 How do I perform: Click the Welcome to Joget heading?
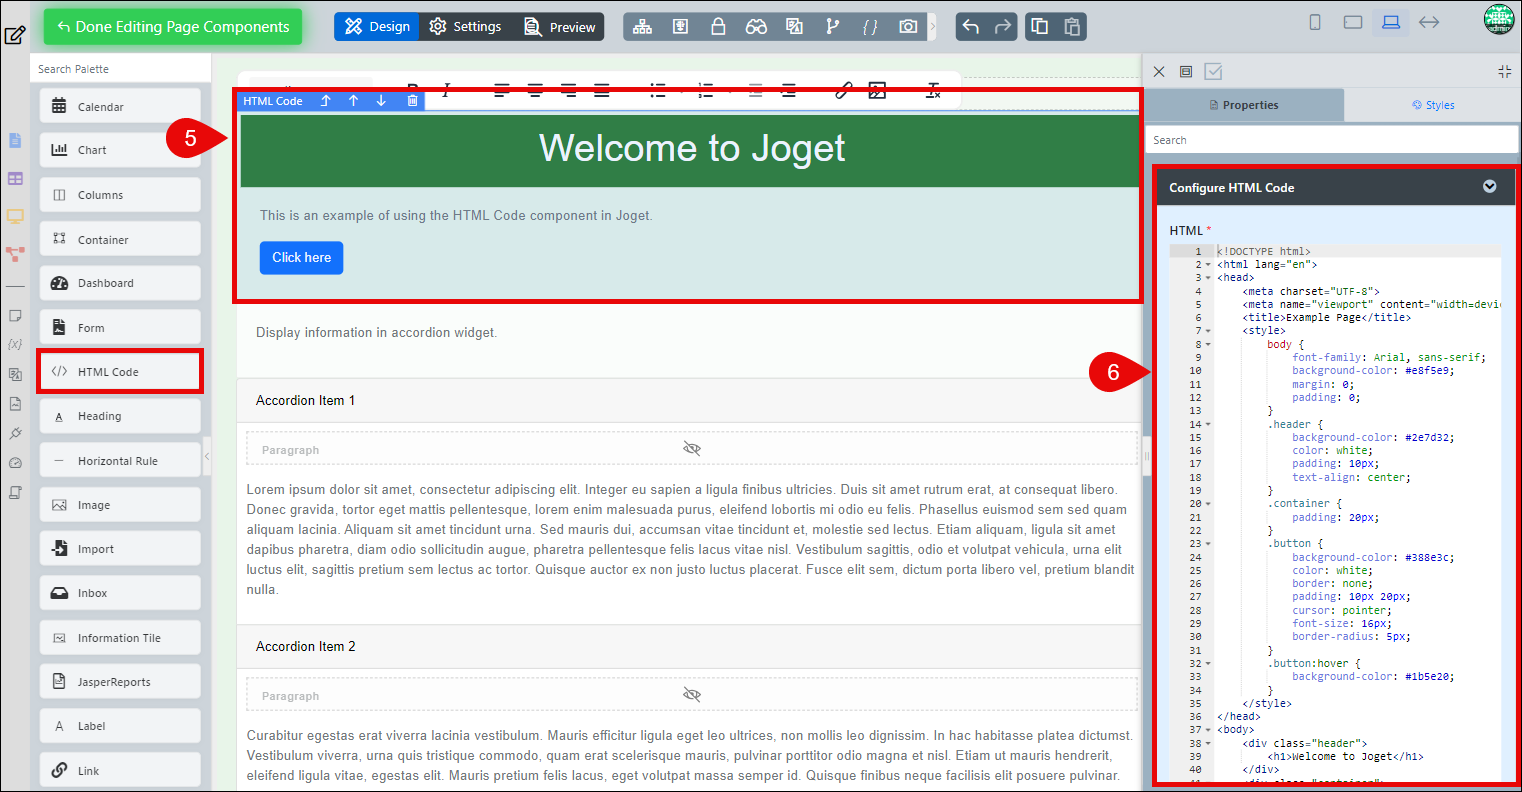pyautogui.click(x=692, y=148)
